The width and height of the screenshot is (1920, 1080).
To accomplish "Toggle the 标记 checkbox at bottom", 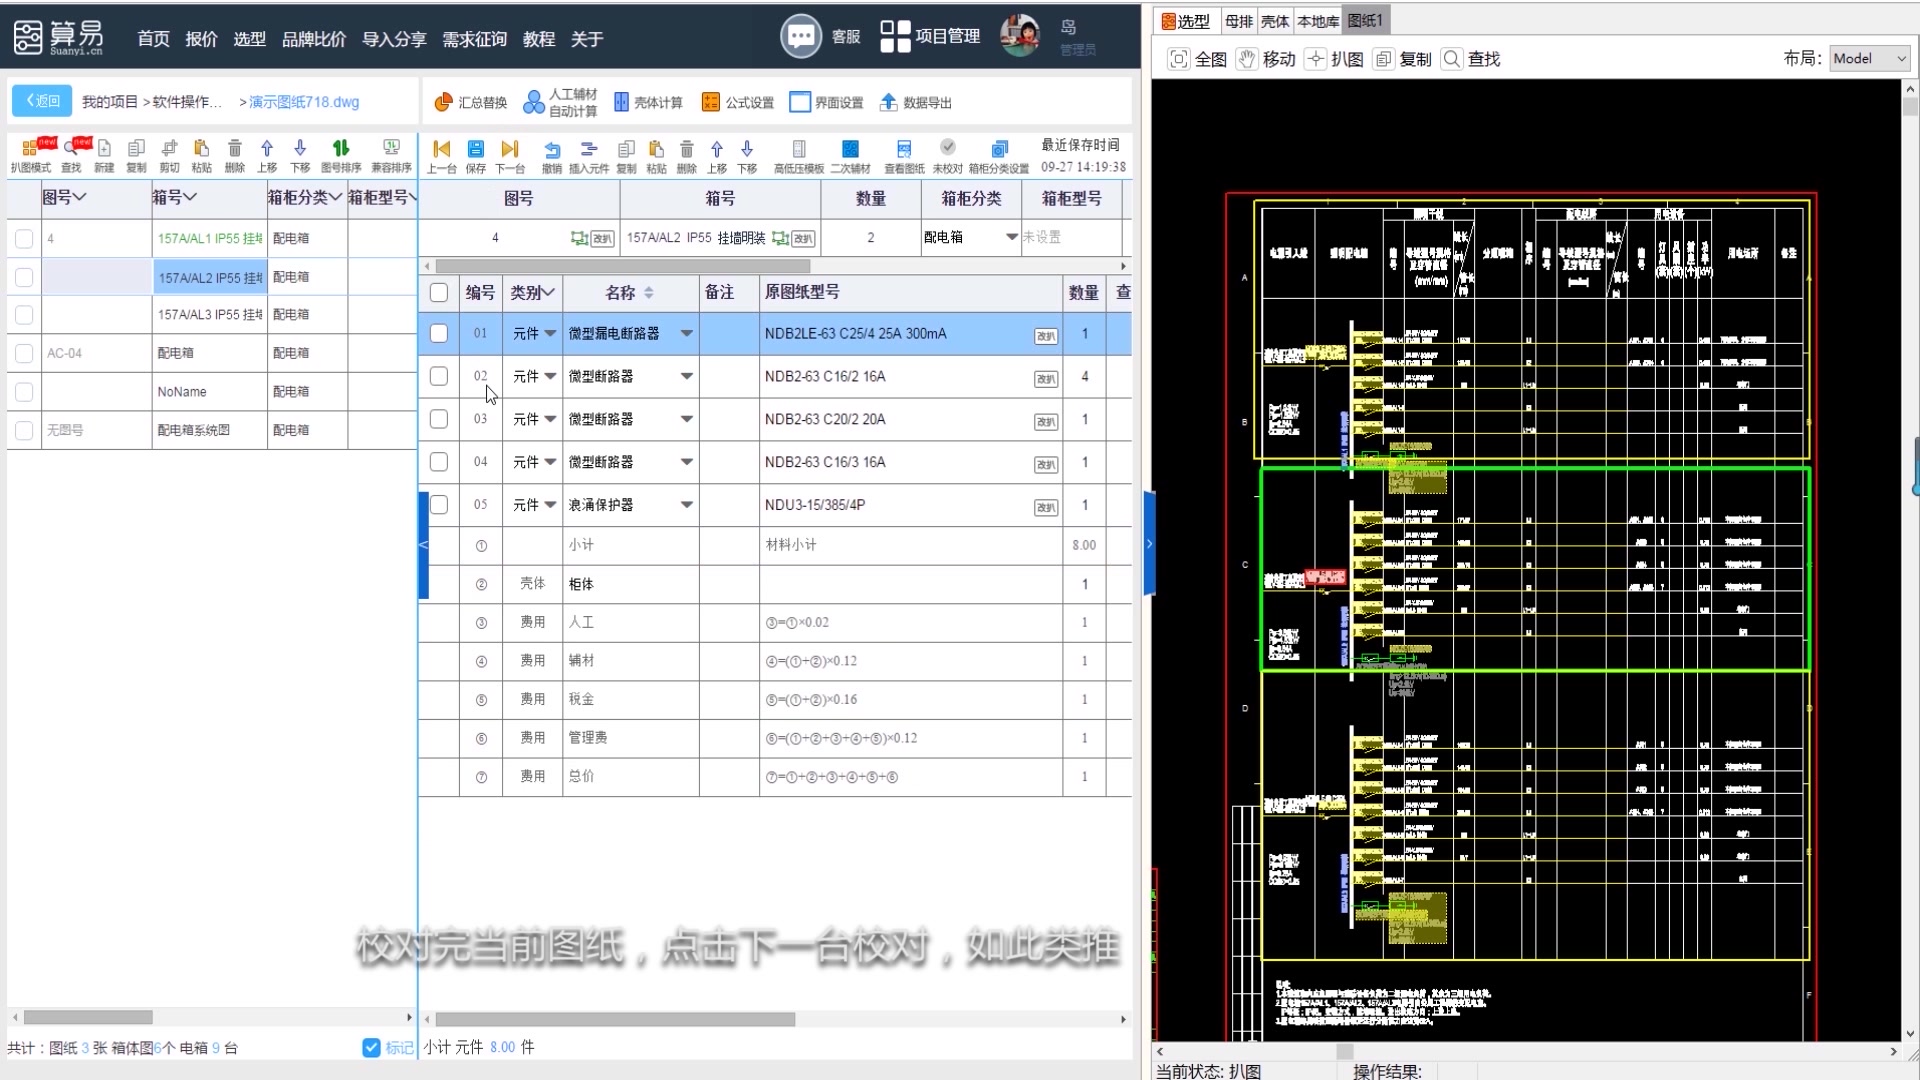I will pos(371,1047).
